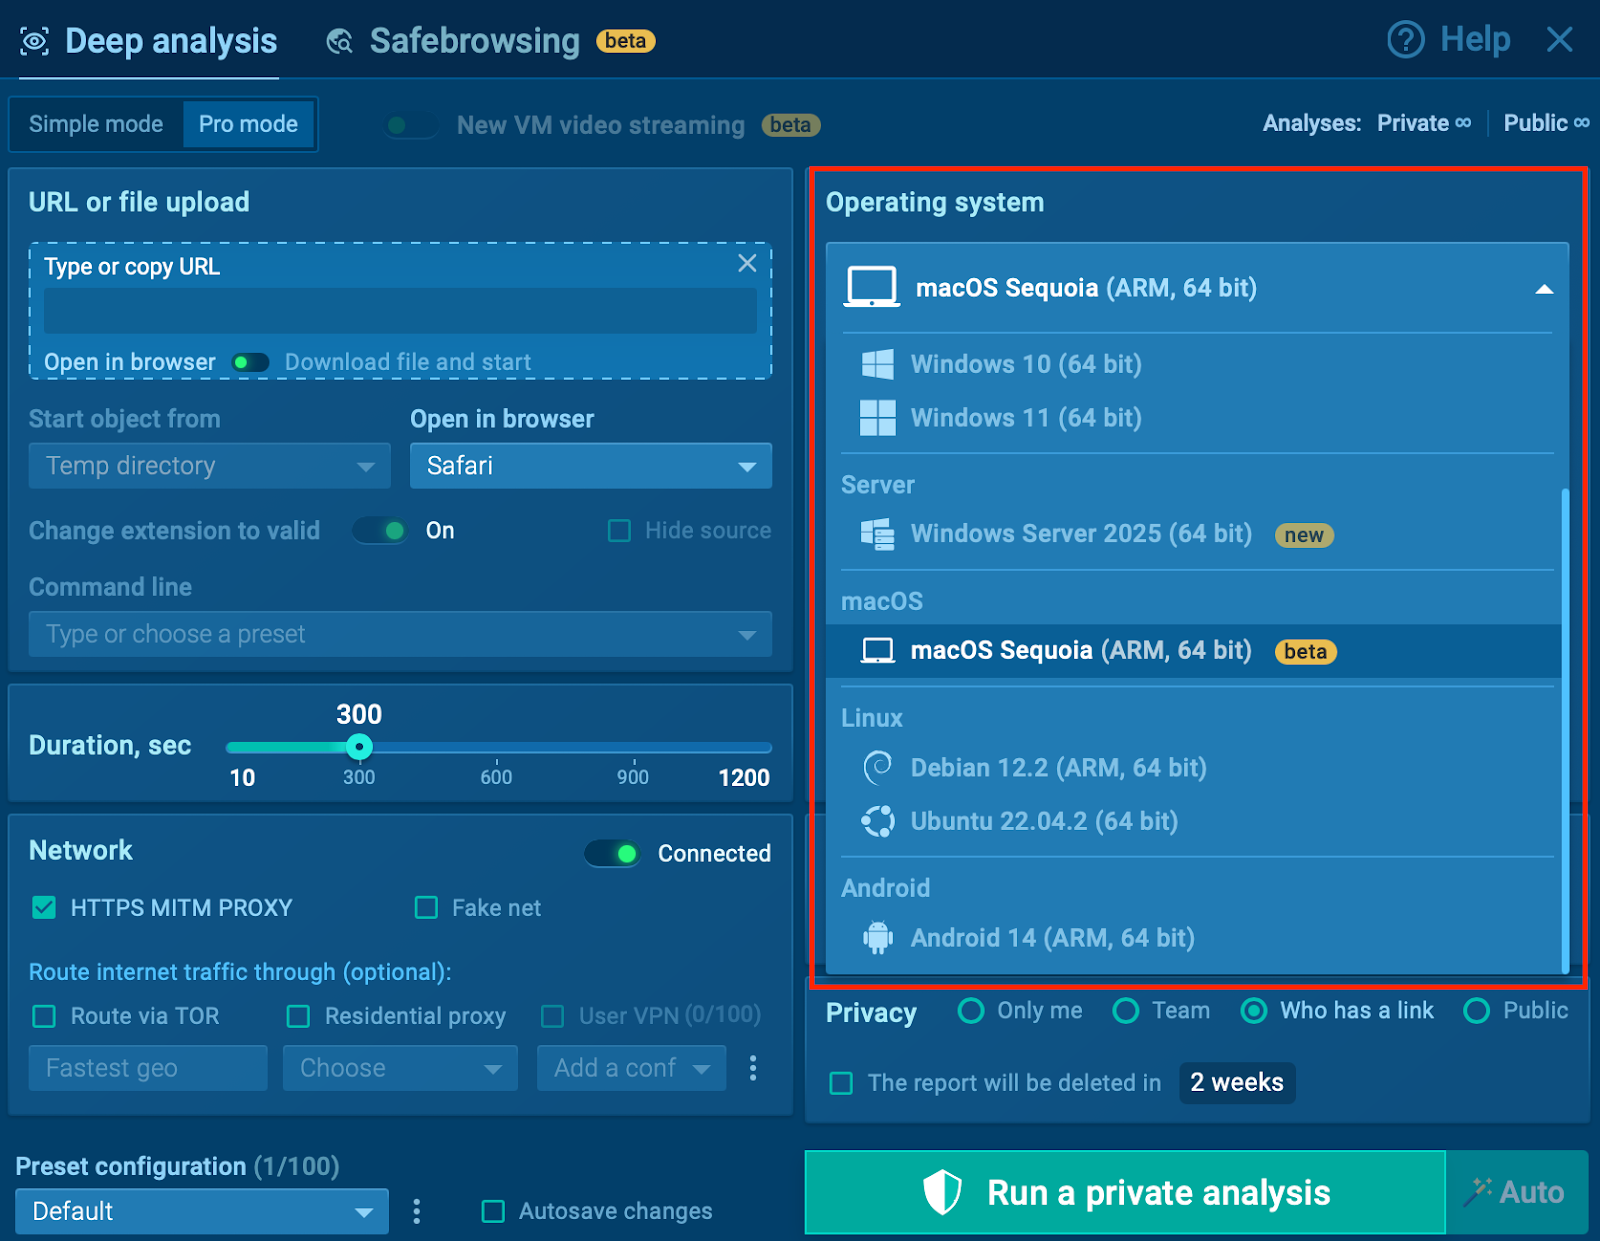The height and width of the screenshot is (1241, 1600).
Task: Open preset configuration three-dot menu
Action: point(417,1211)
